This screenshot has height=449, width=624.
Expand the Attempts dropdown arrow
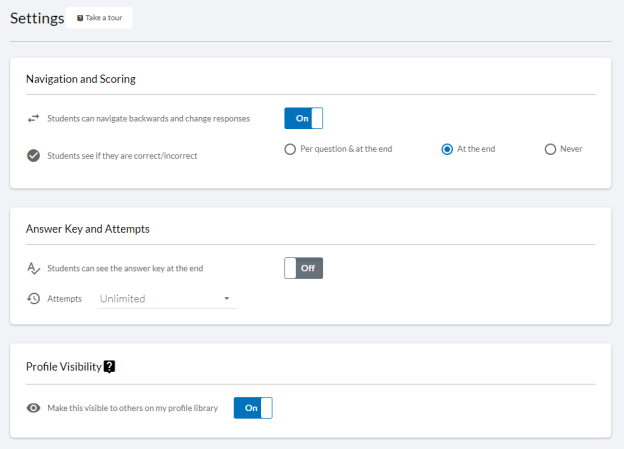coord(227,299)
